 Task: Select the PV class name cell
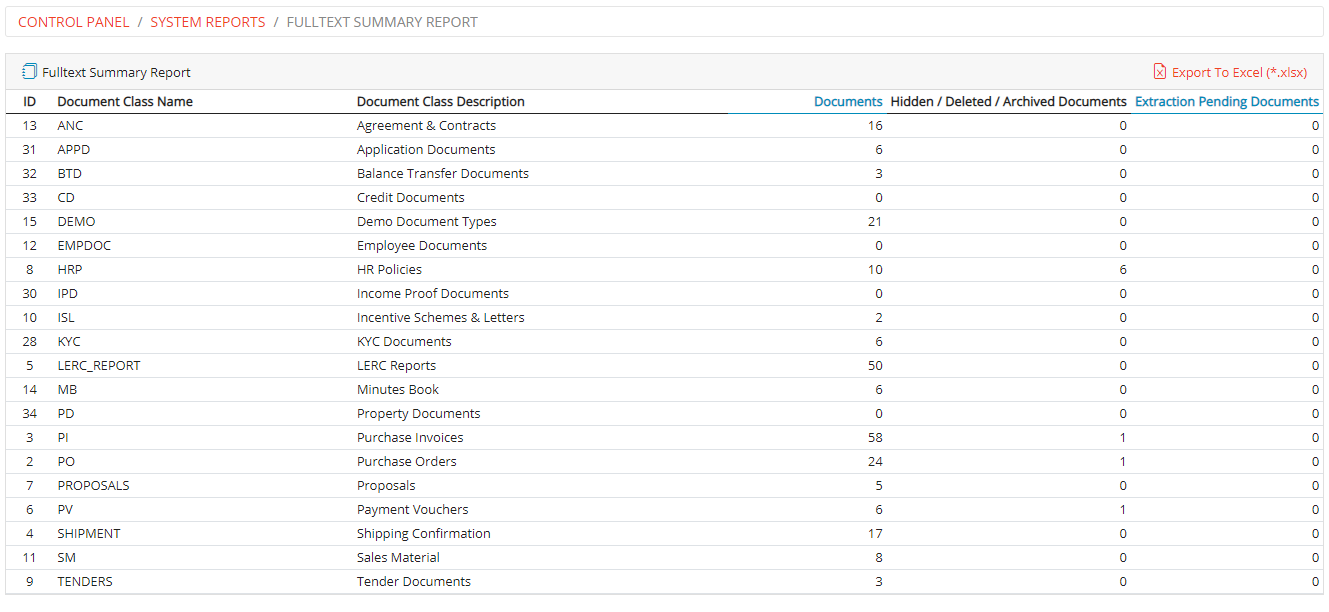pyautogui.click(x=65, y=510)
